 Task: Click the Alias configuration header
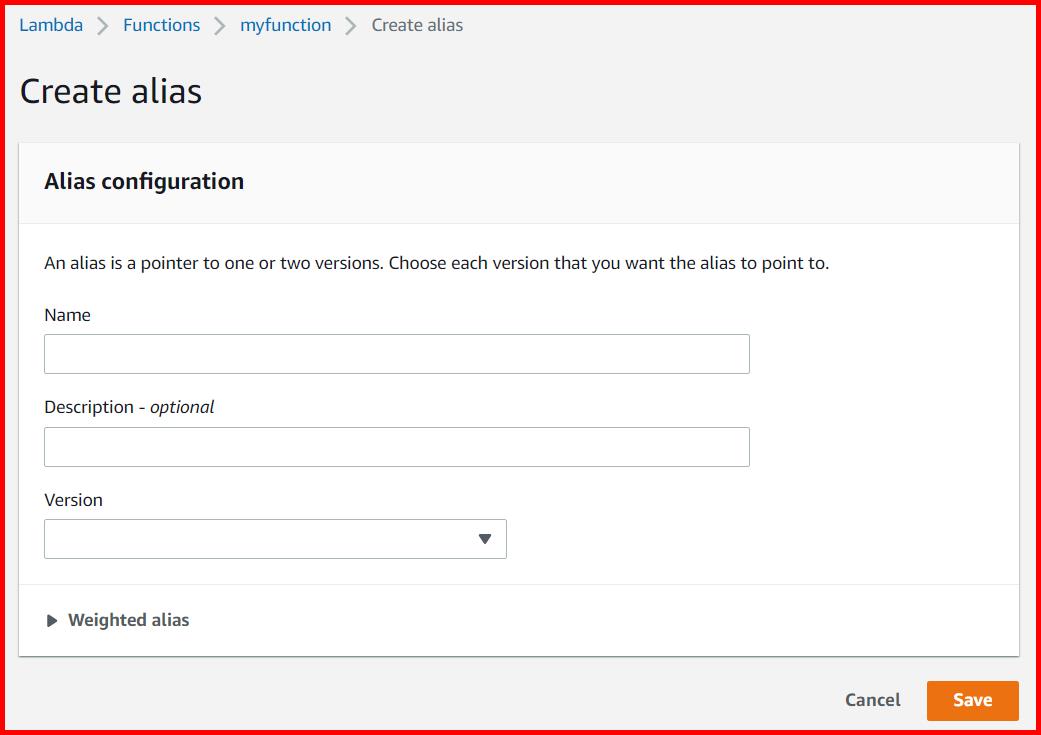144,182
